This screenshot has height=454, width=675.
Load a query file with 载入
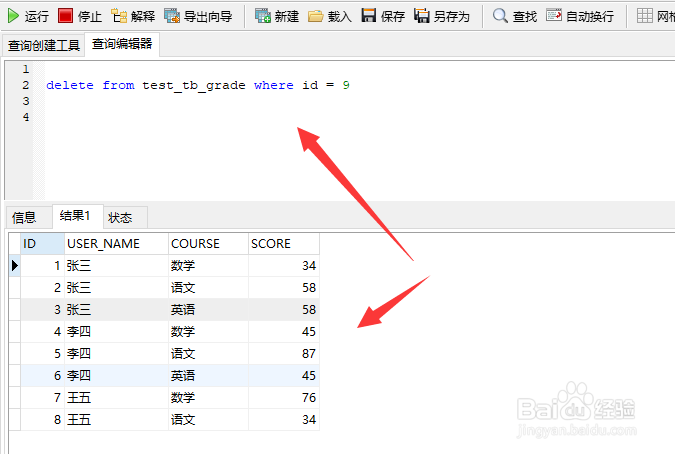pyautogui.click(x=330, y=16)
